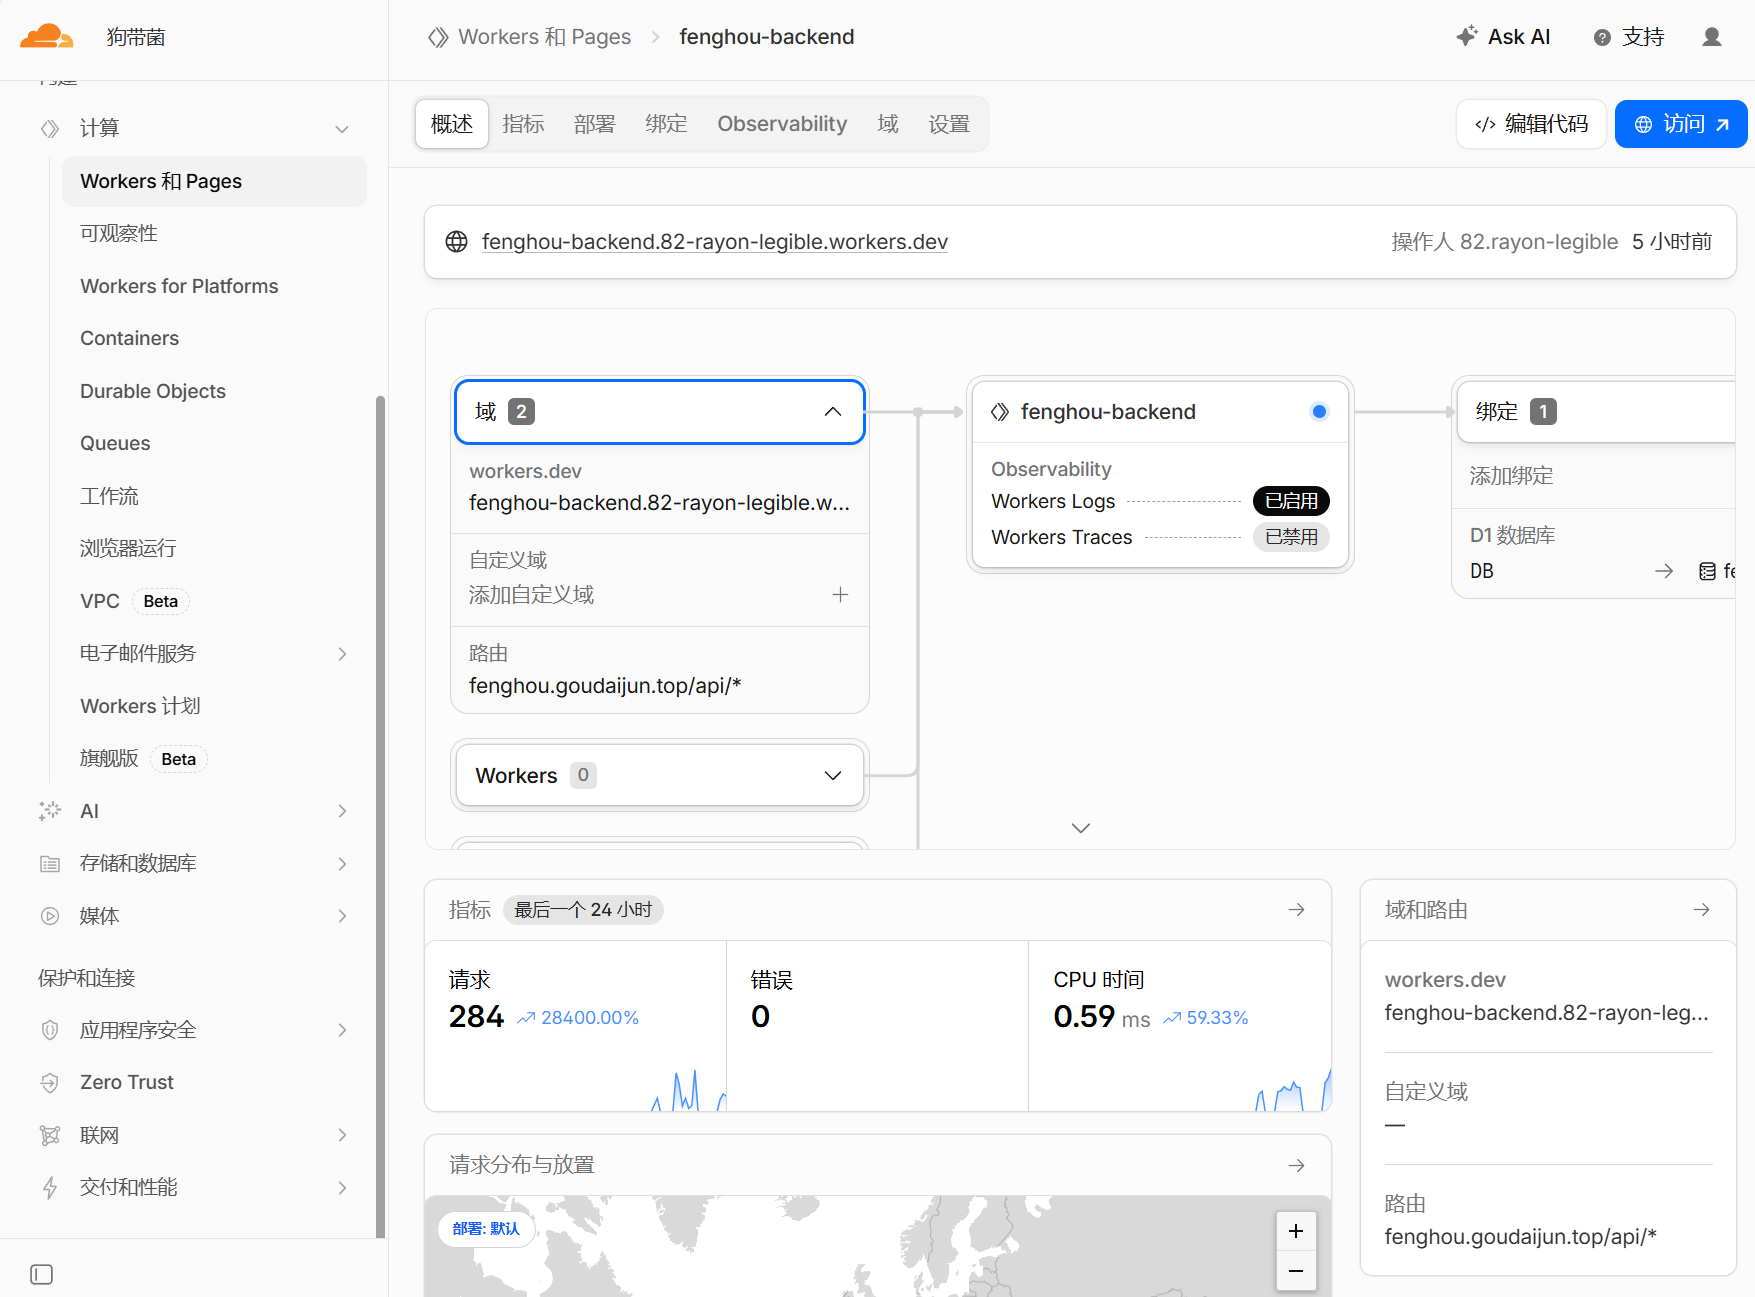This screenshot has width=1755, height=1297.
Task: Click the arrow next to DB binding
Action: (x=1664, y=571)
